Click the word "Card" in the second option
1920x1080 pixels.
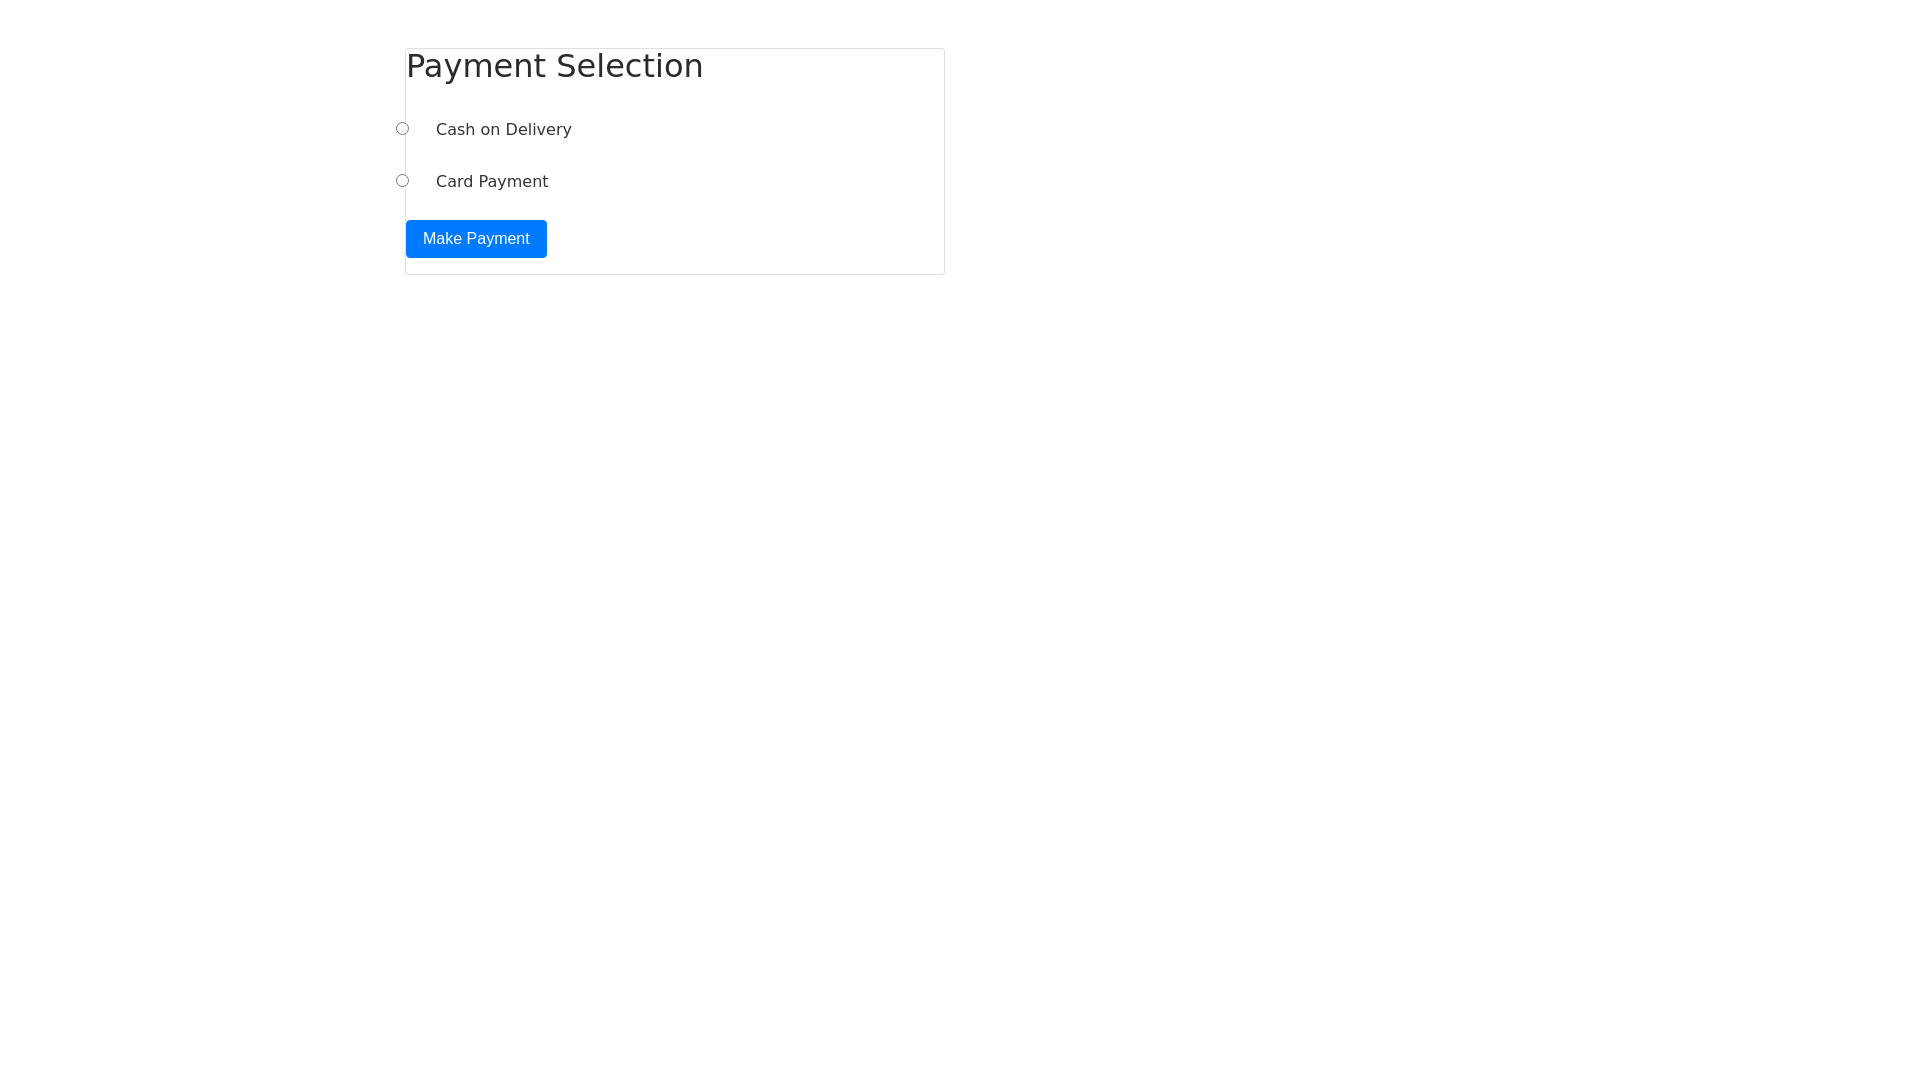[454, 182]
